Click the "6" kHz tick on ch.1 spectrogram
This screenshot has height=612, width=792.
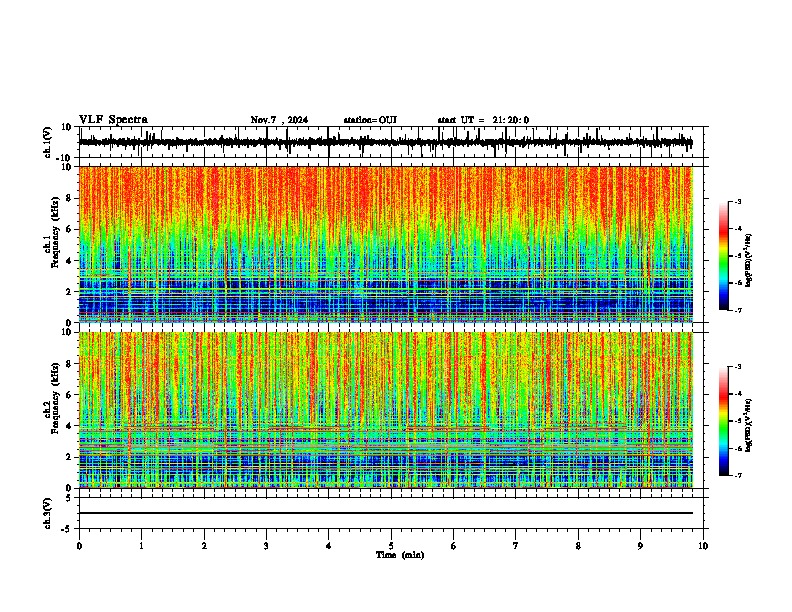tap(69, 230)
